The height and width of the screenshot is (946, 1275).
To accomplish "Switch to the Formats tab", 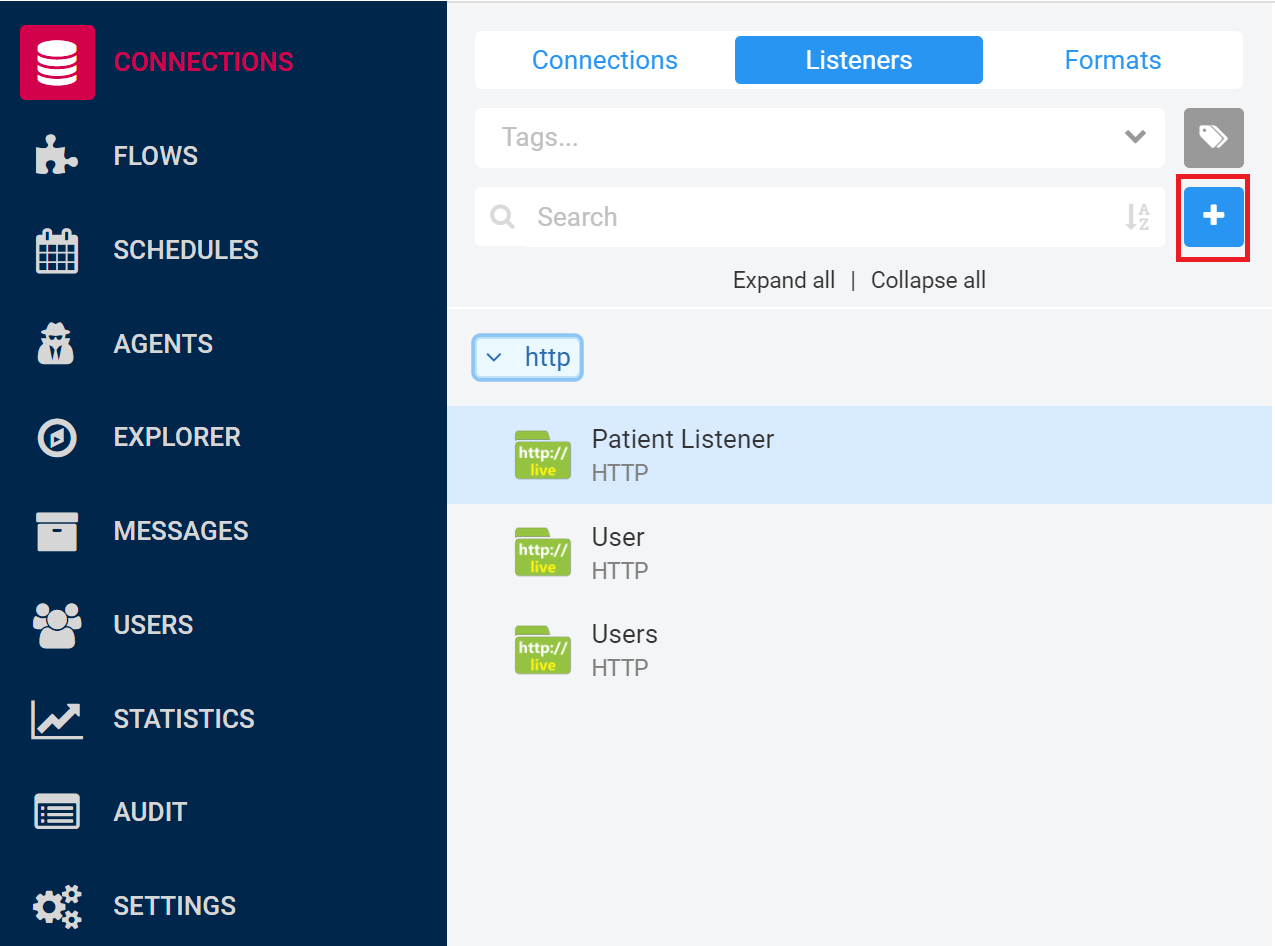I will coord(1112,60).
